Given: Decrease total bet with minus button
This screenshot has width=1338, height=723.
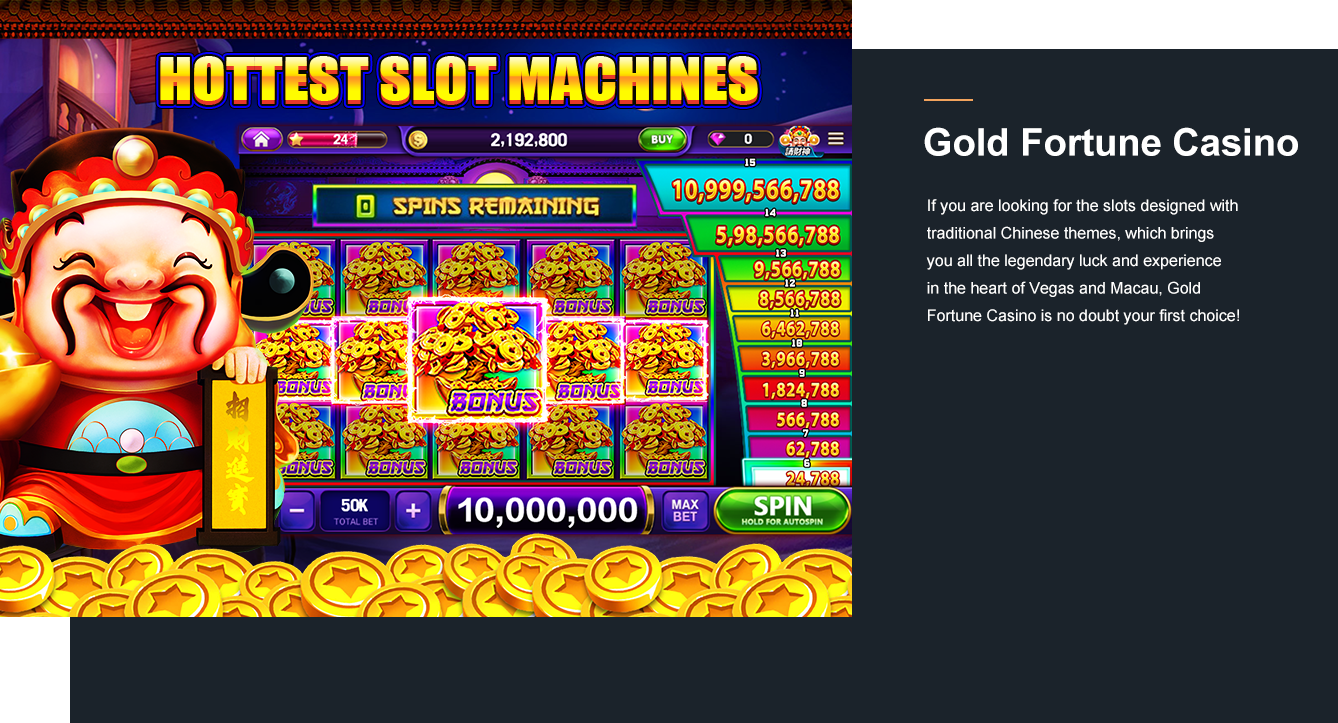Looking at the screenshot, I should point(297,512).
